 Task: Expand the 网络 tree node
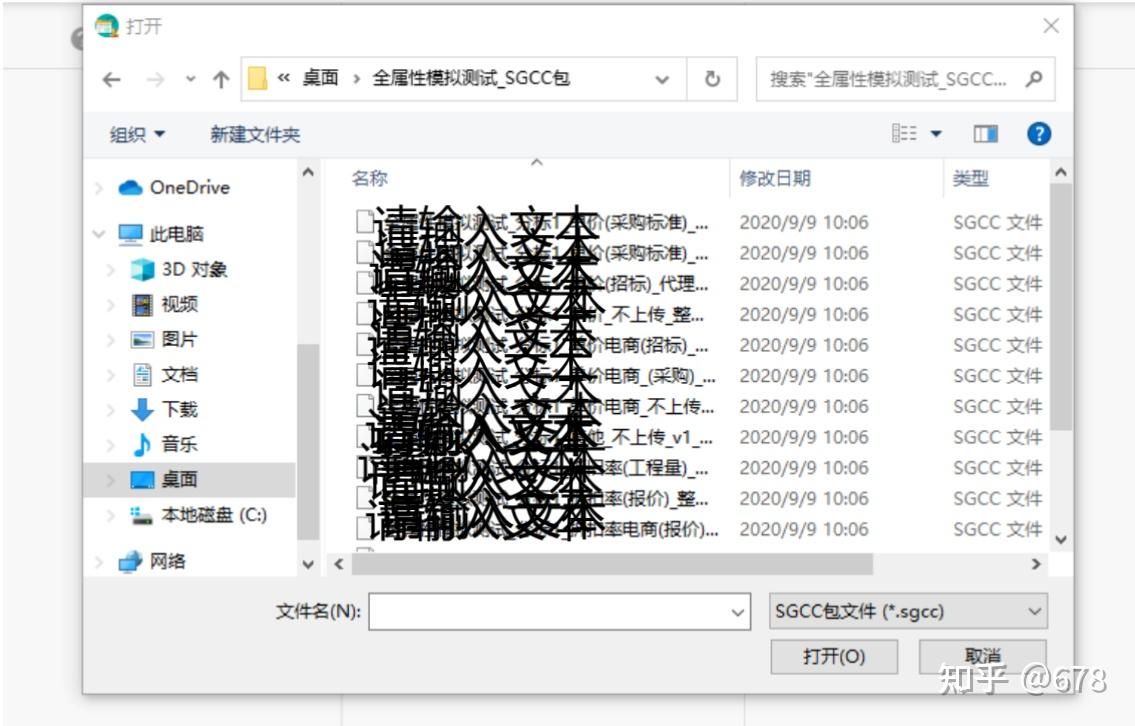(x=97, y=562)
